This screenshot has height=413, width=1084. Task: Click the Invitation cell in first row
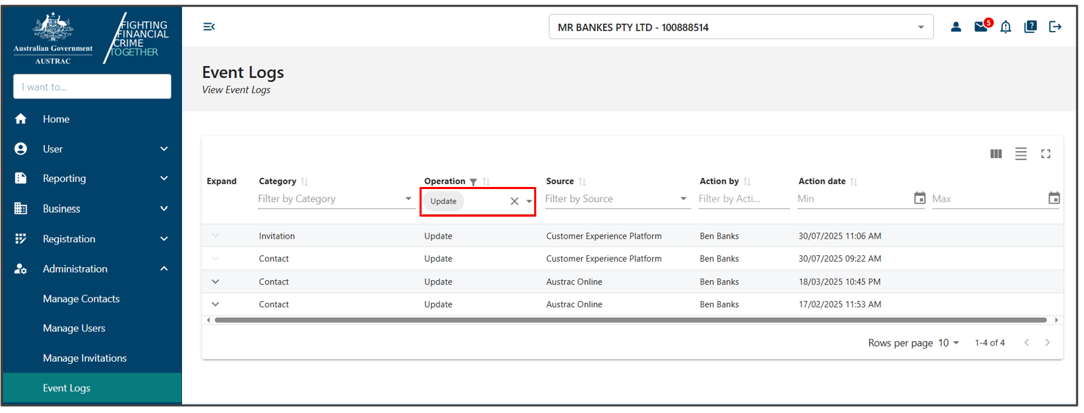click(277, 236)
